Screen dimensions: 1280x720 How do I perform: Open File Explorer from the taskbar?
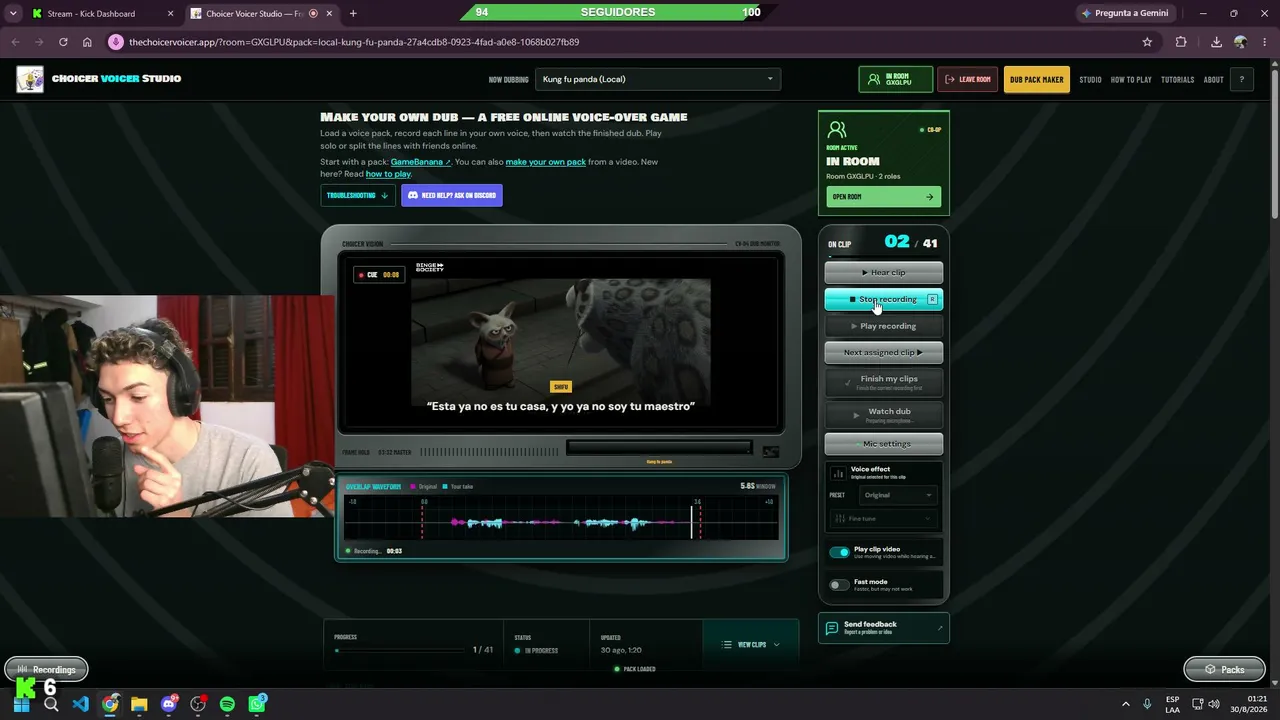pos(139,704)
